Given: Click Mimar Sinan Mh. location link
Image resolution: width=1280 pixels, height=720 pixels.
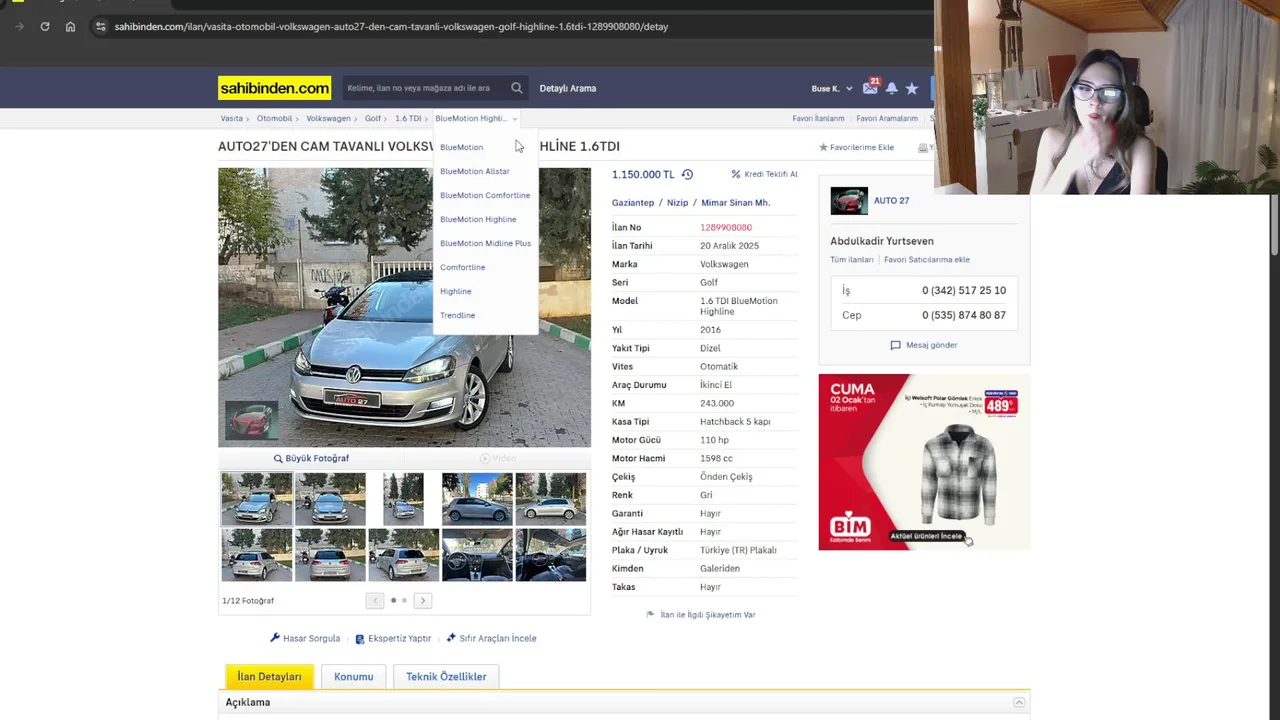Looking at the screenshot, I should click(x=735, y=203).
